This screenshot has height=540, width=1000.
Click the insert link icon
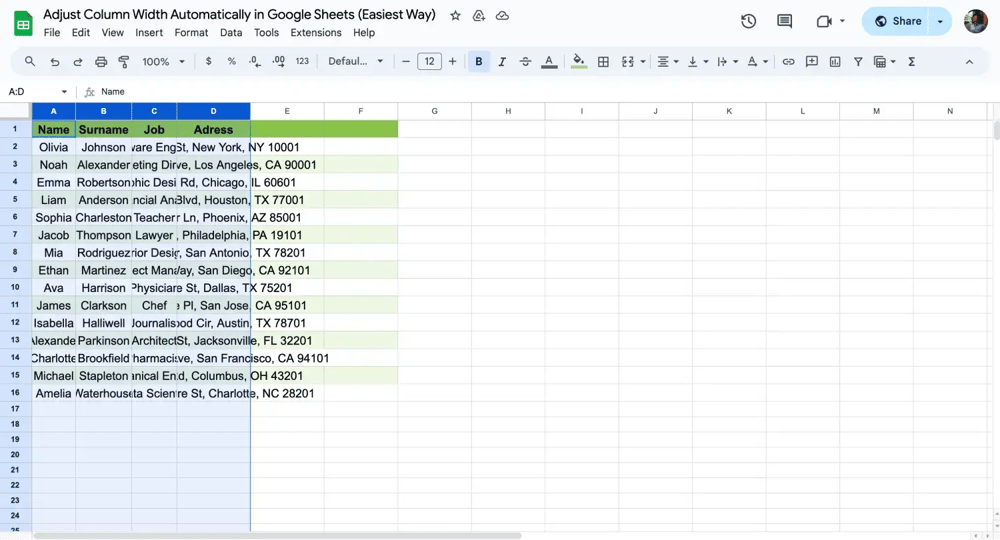coord(788,62)
